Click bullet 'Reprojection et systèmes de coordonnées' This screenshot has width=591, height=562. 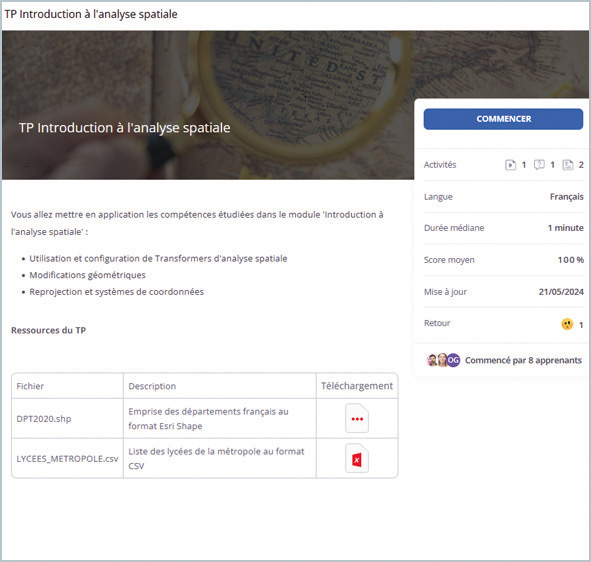[x=116, y=292]
